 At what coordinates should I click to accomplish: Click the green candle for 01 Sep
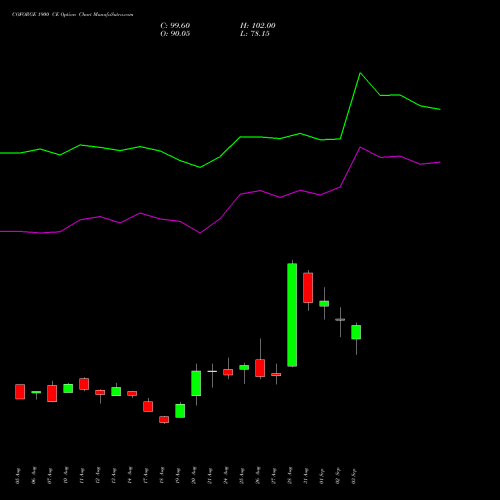[x=324, y=304]
